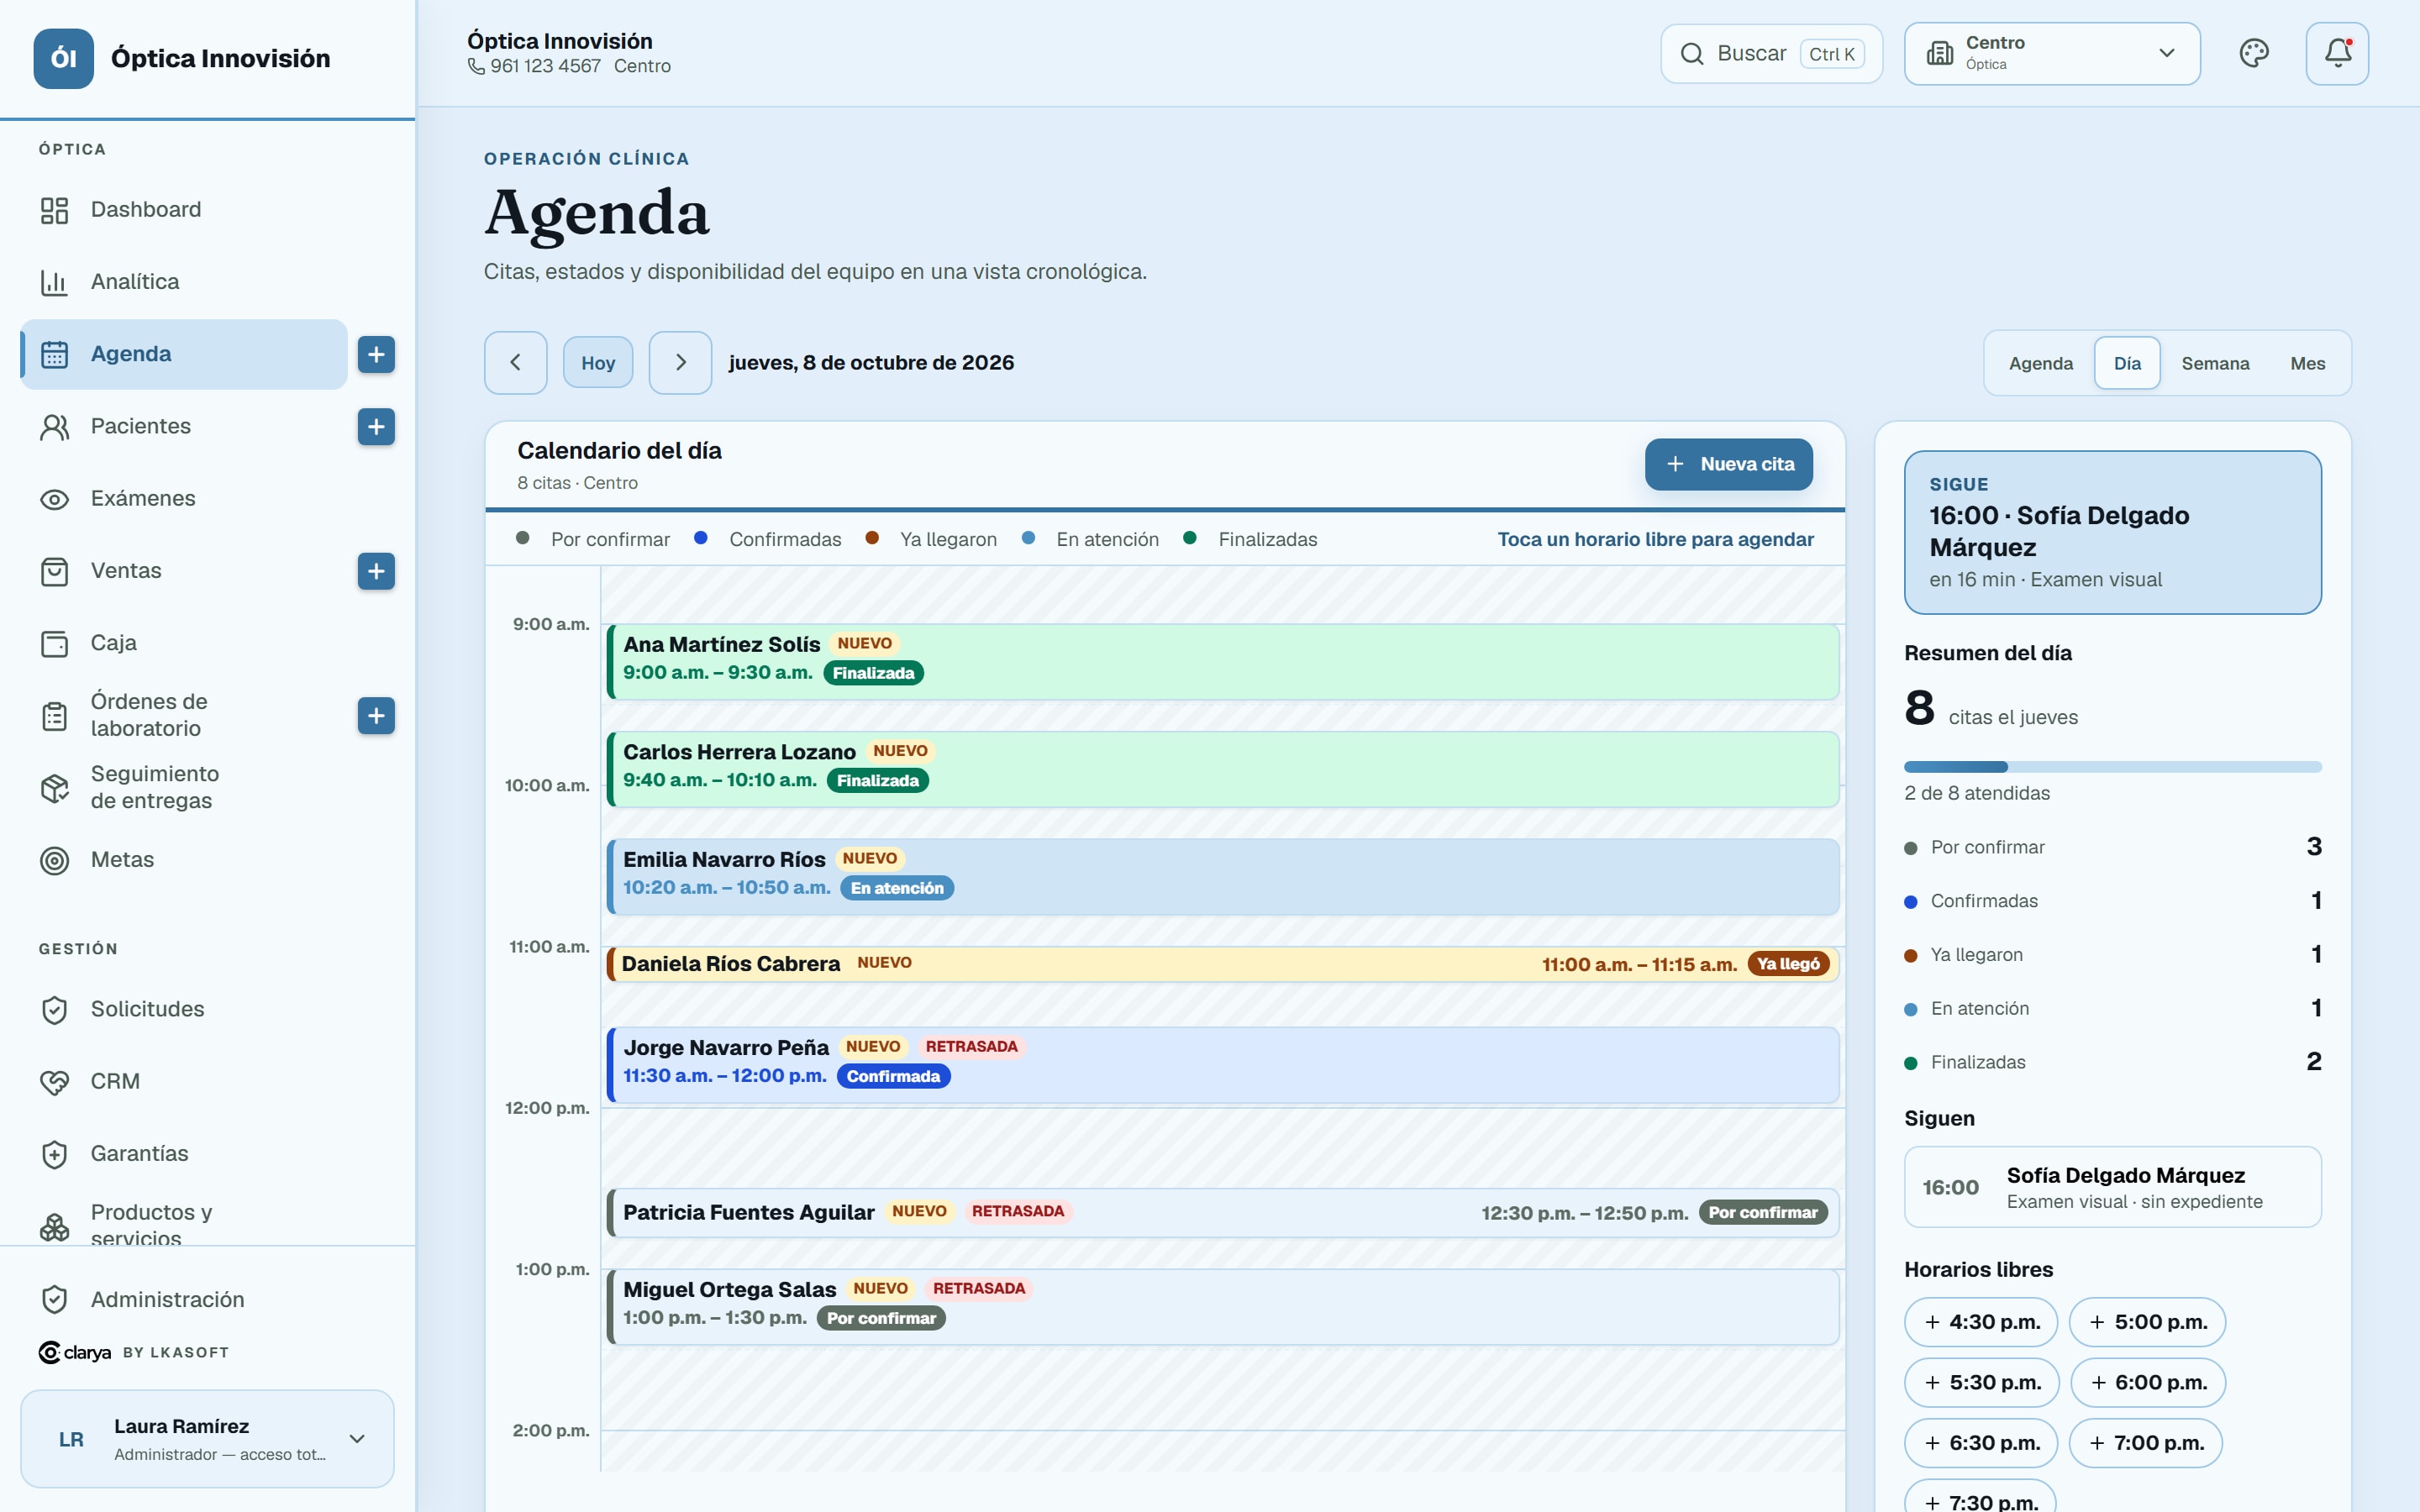
Task: Add a new Órdenes de laboratorio entry
Action: (376, 716)
